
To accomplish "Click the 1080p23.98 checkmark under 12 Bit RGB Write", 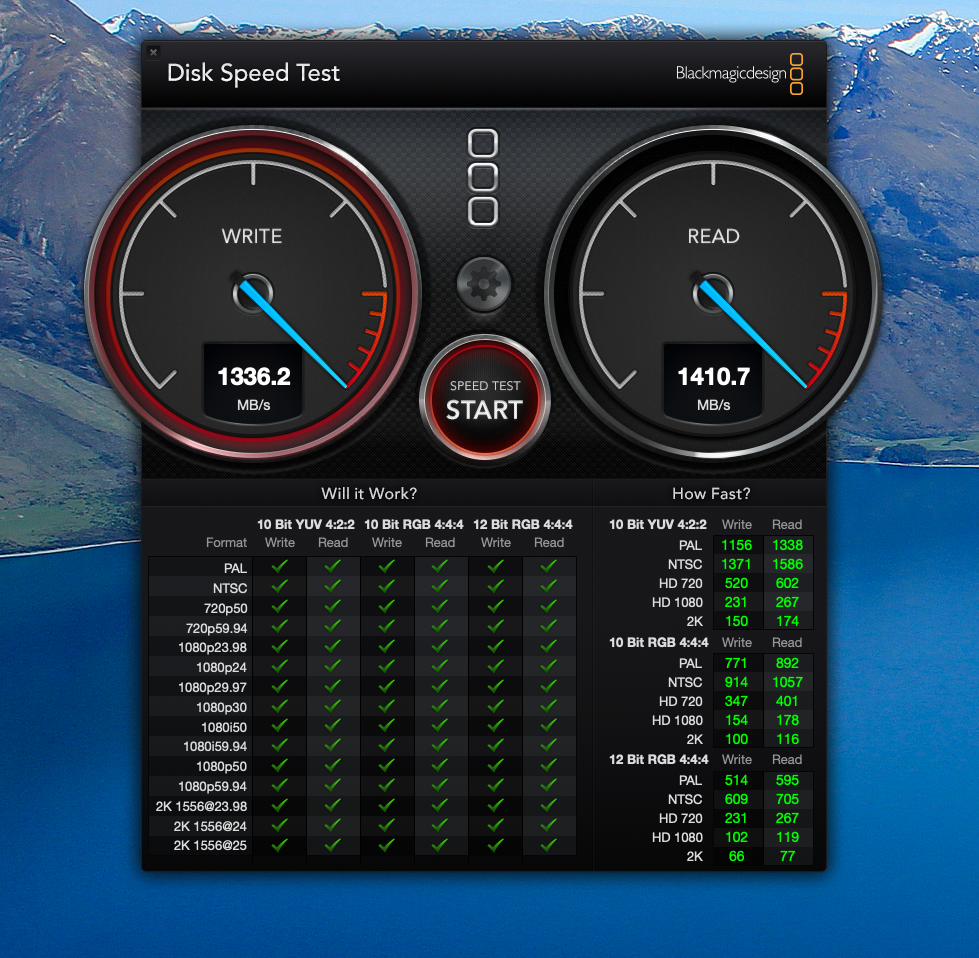I will pos(496,646).
